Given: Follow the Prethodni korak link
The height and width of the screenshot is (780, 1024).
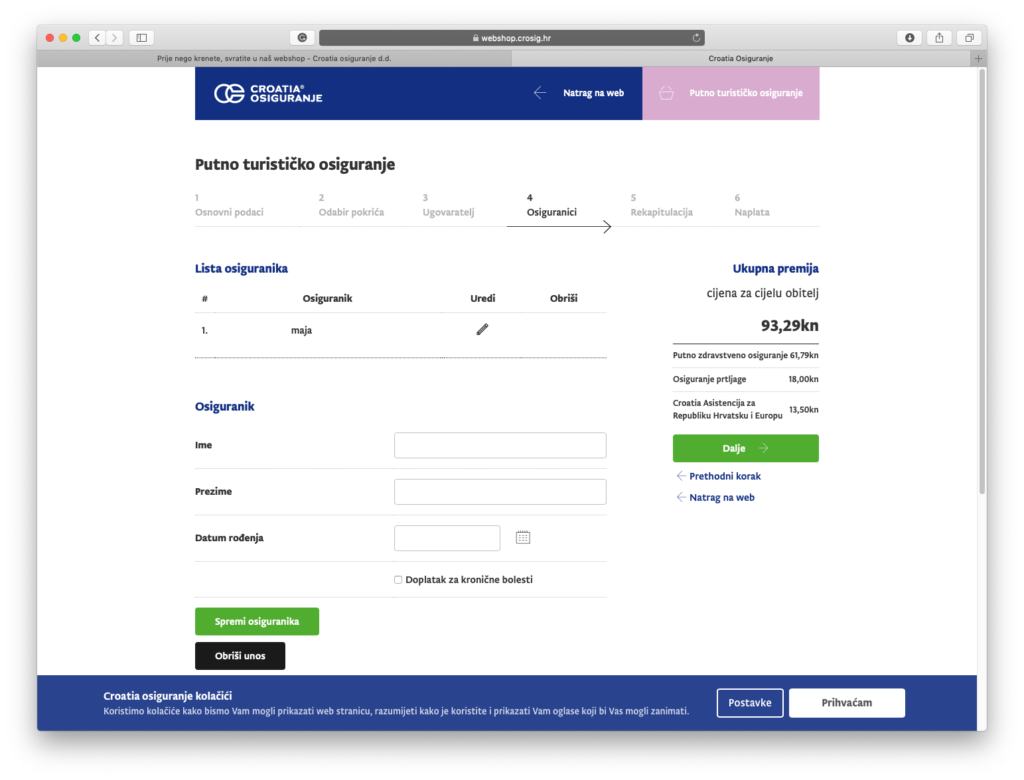Looking at the screenshot, I should point(724,476).
